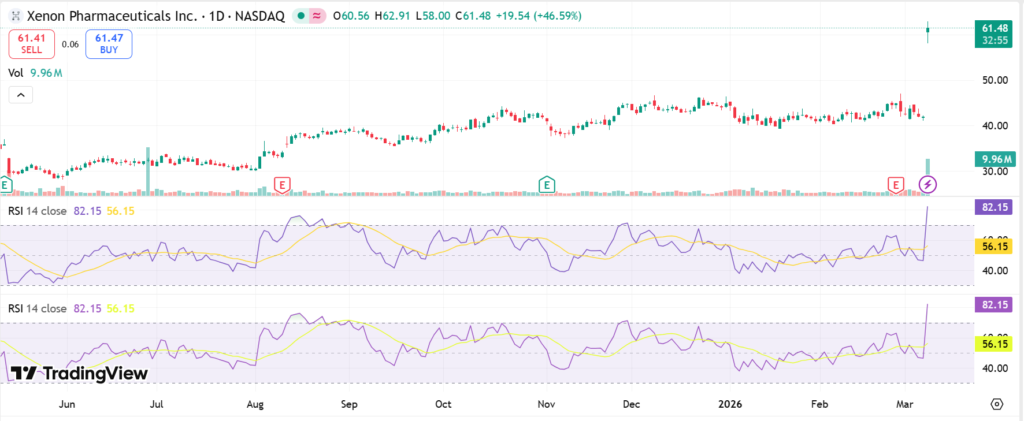Image resolution: width=1024 pixels, height=421 pixels.
Task: Open chart settings gear icon
Action: [x=996, y=403]
